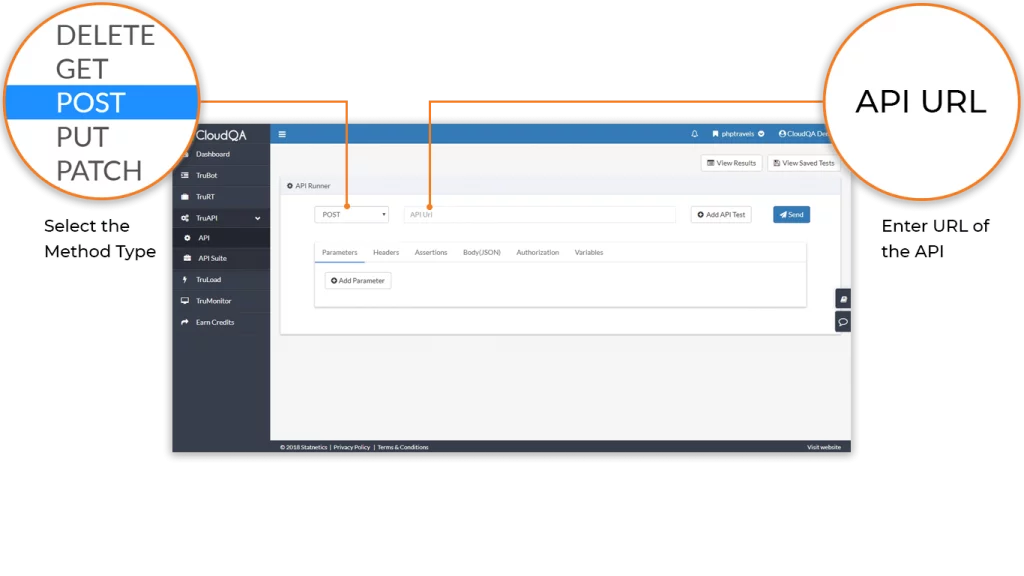Click View Results button
The height and width of the screenshot is (576, 1024).
coord(731,163)
